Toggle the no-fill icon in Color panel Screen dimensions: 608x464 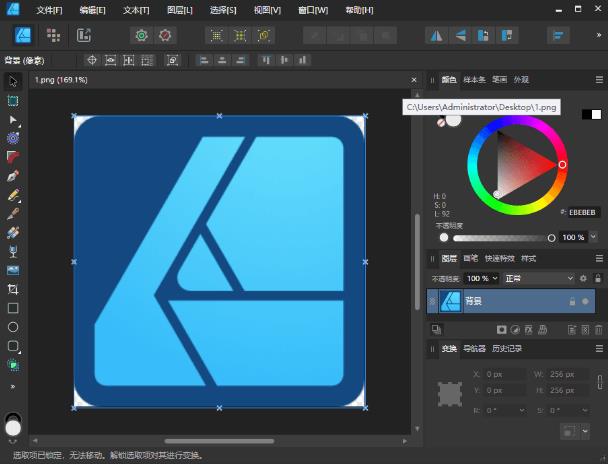coord(441,123)
